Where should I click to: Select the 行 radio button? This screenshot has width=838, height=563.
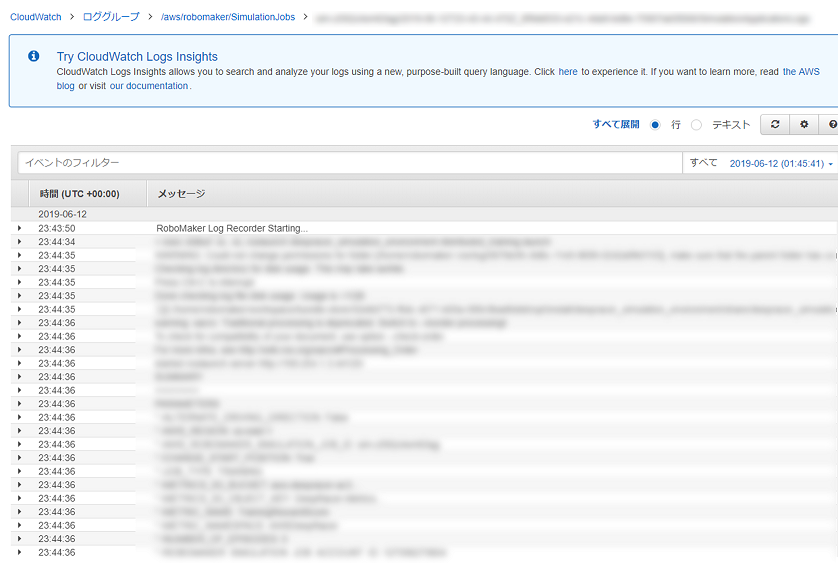(655, 125)
